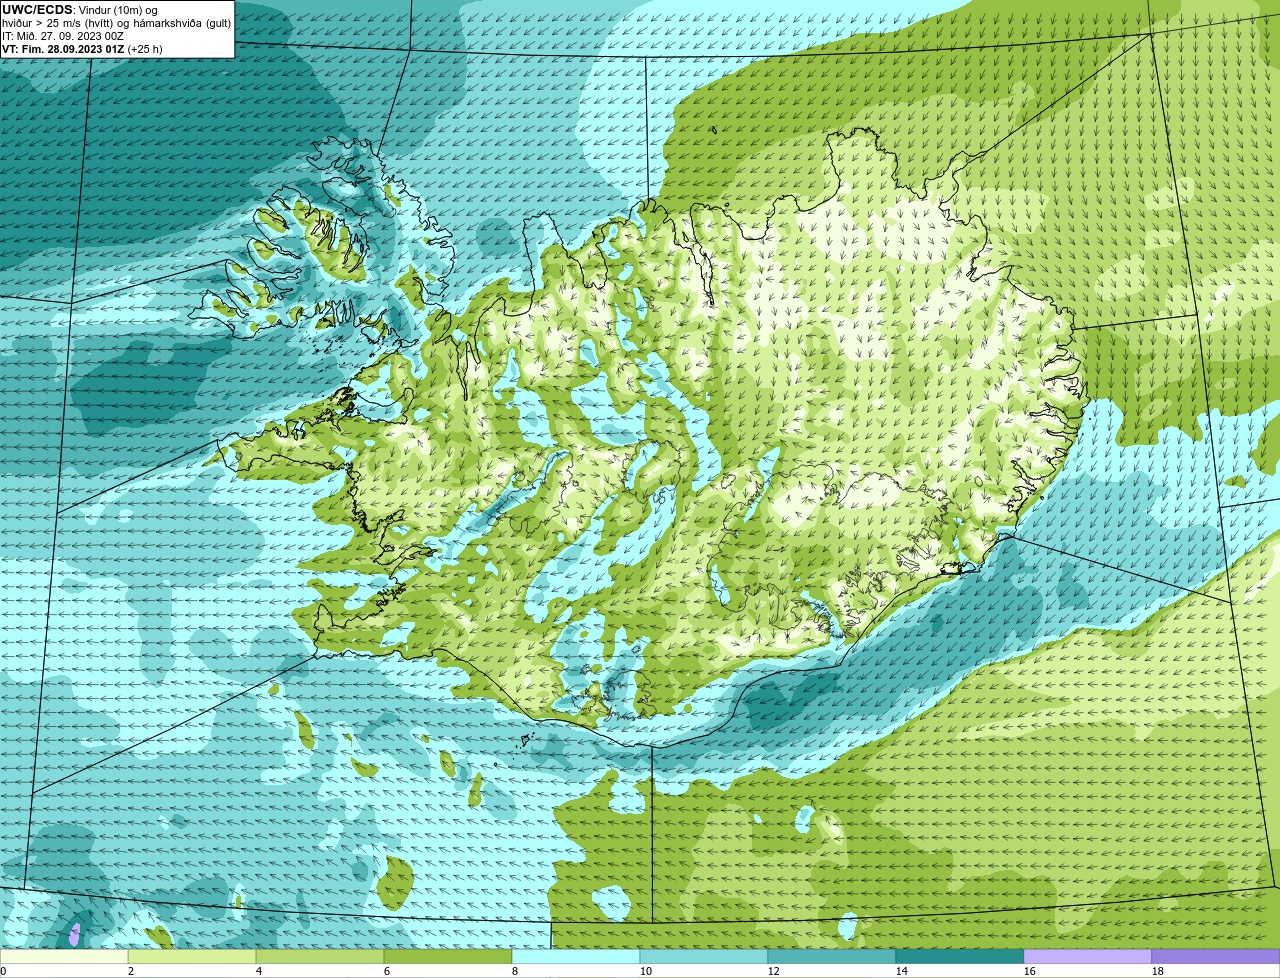Pick the teal 12–14 m/s legend swatch
The height and width of the screenshot is (978, 1280).
click(x=832, y=957)
